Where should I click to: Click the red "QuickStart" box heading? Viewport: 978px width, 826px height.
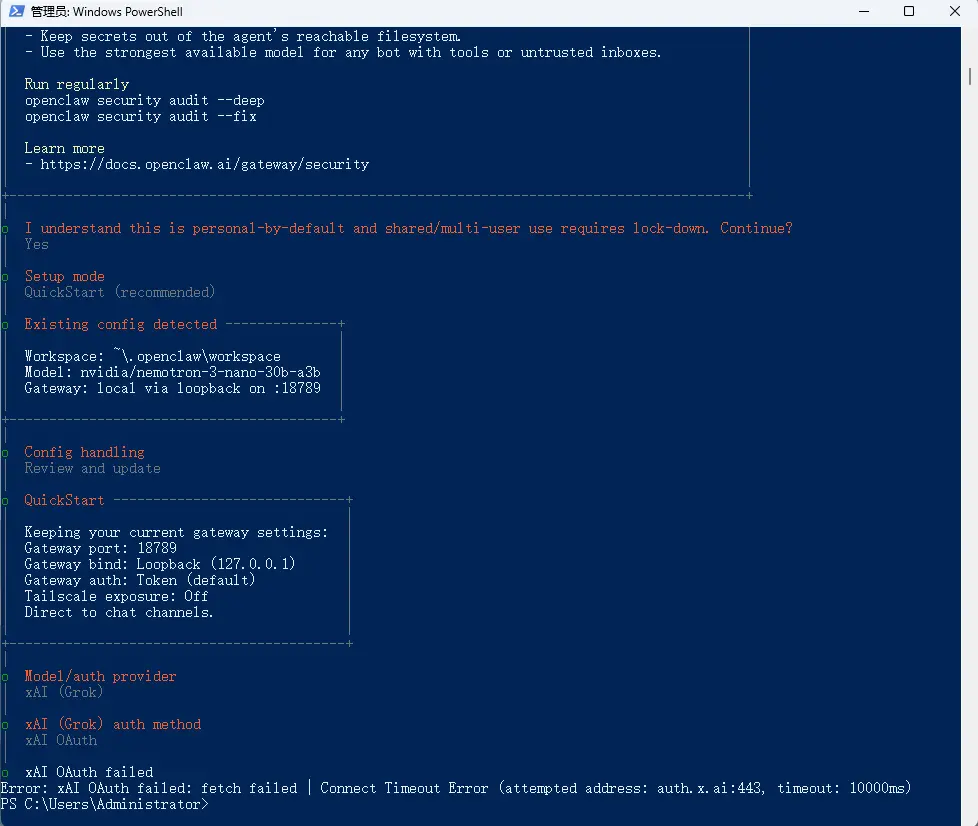point(64,500)
